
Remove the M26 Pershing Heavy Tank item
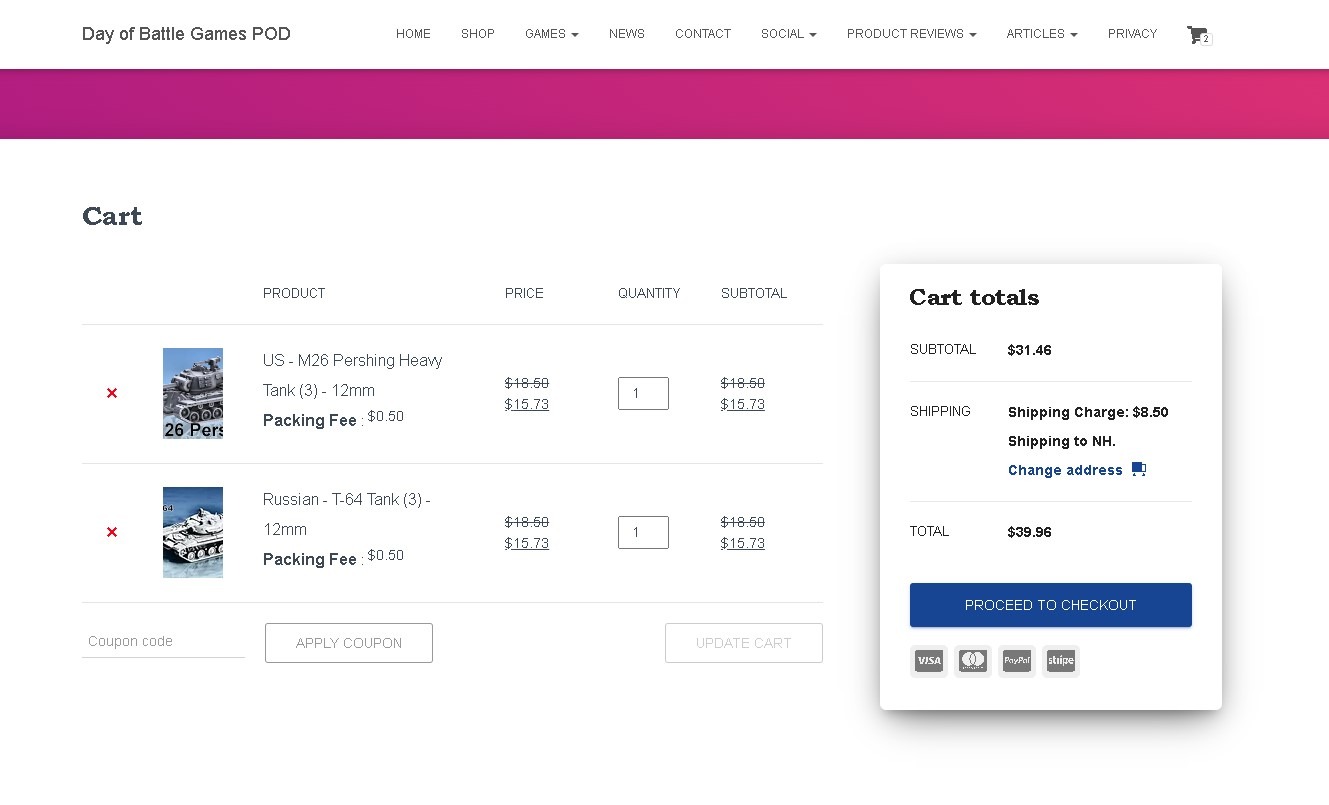click(112, 393)
